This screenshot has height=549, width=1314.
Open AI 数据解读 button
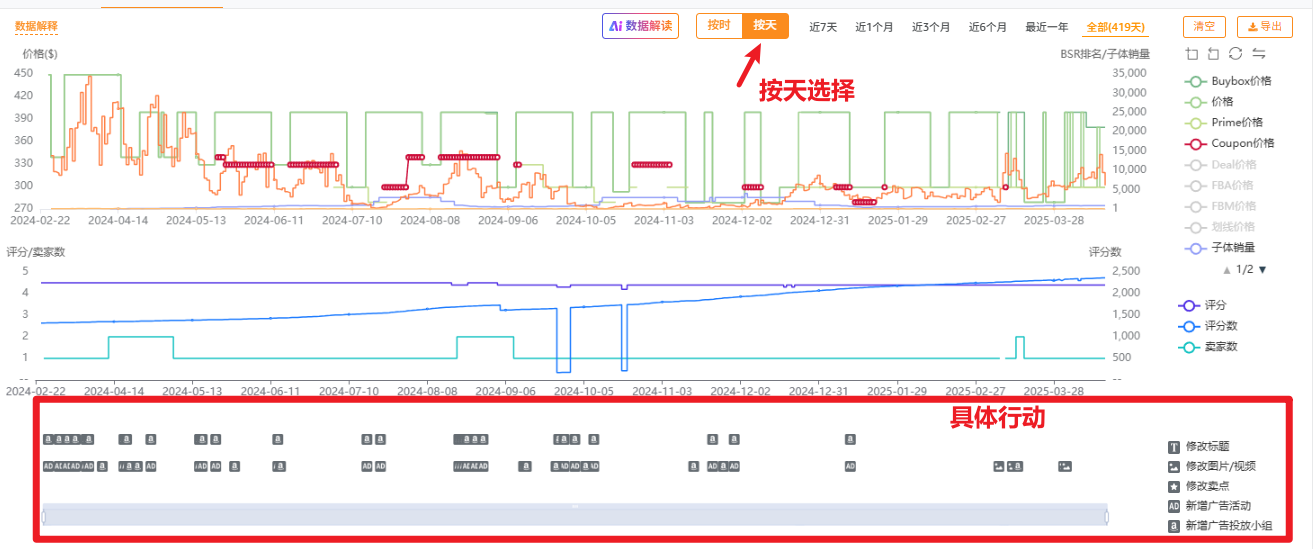point(640,26)
